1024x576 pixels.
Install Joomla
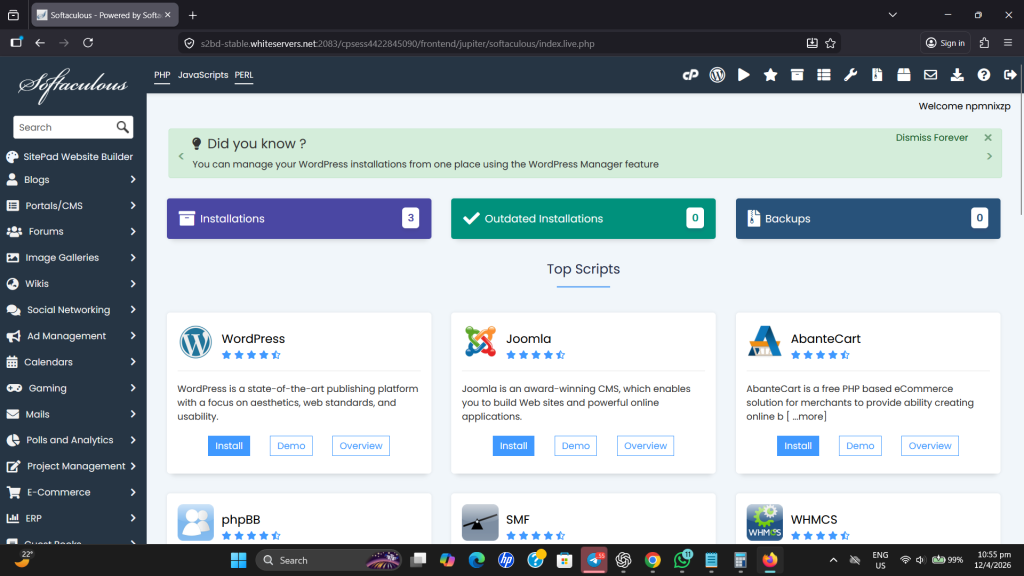pyautogui.click(x=513, y=446)
